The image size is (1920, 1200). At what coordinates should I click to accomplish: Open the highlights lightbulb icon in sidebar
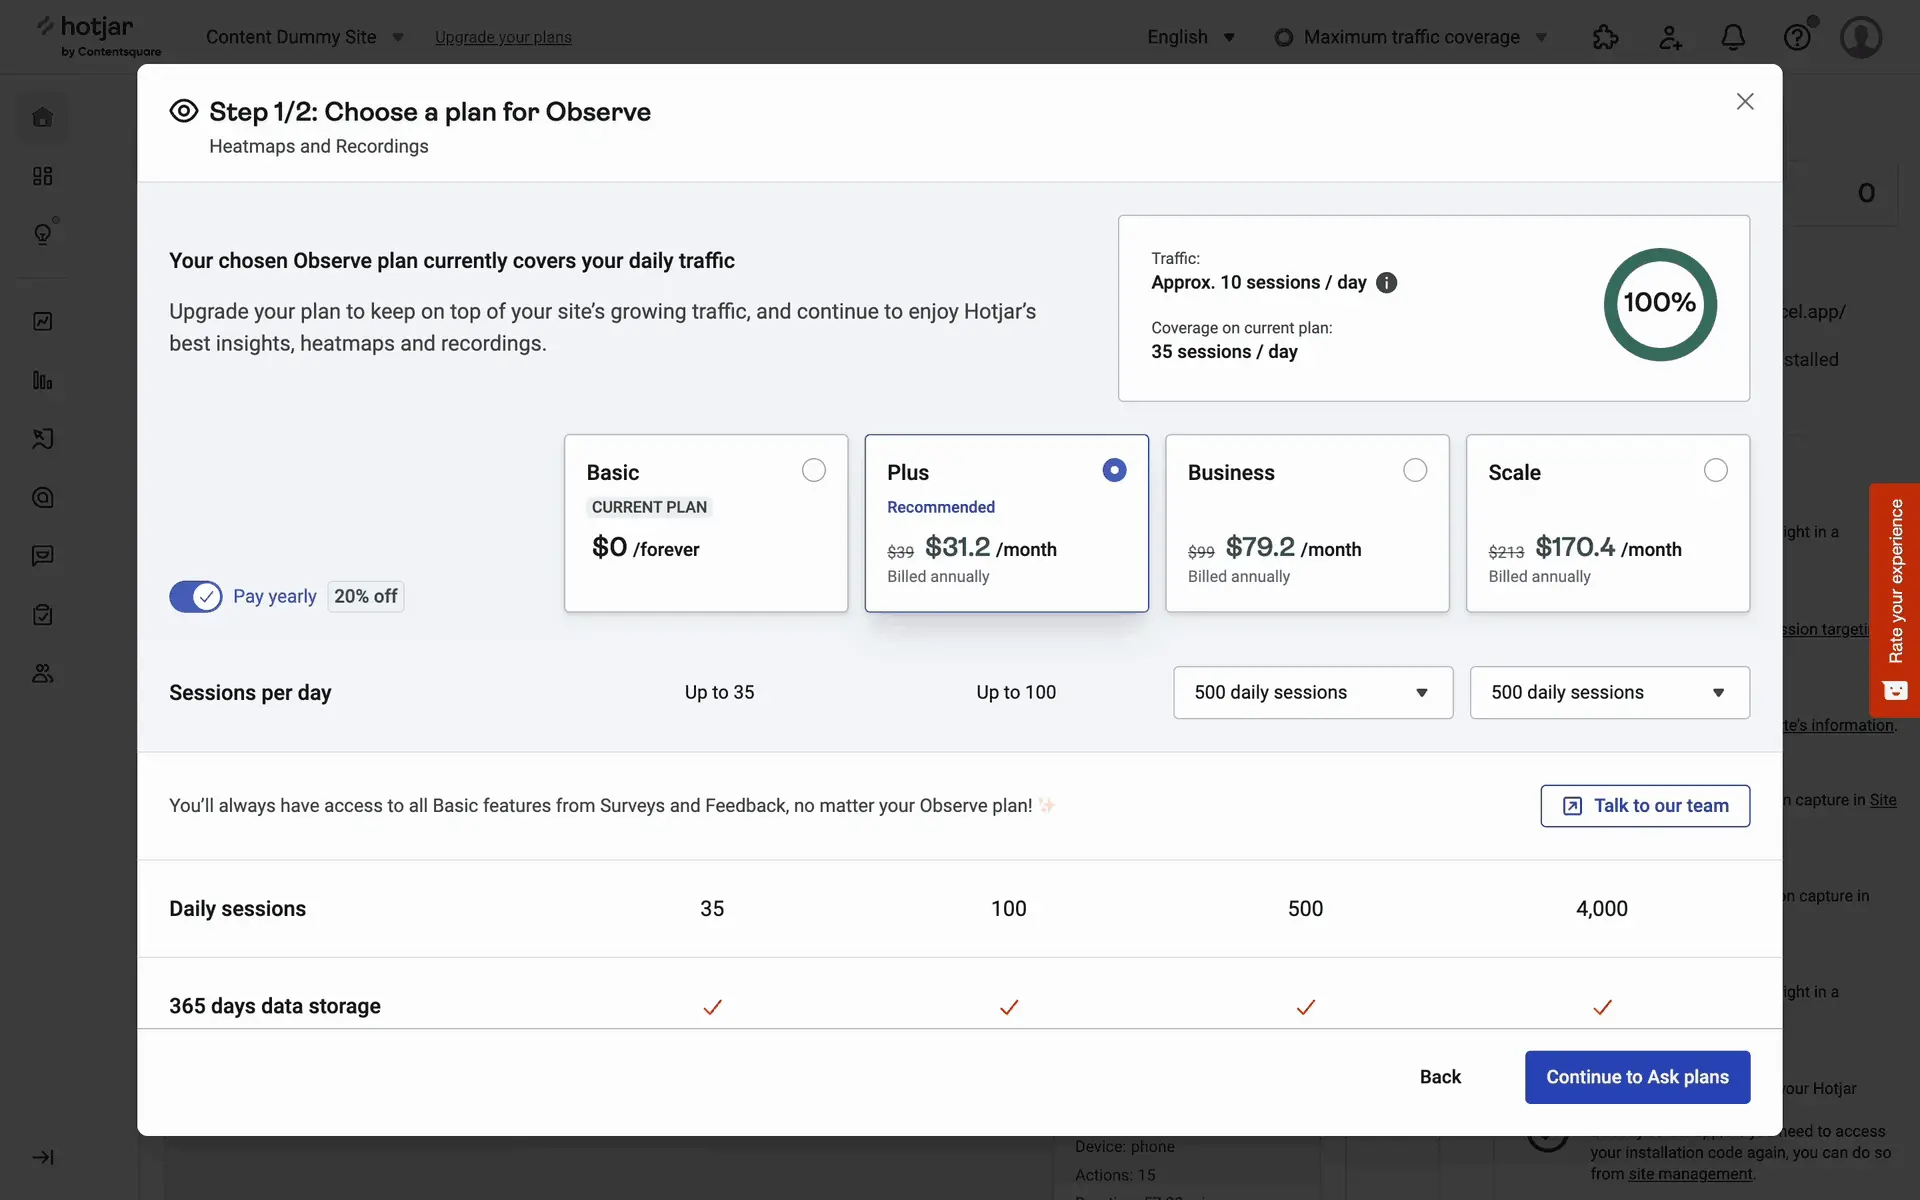click(x=43, y=234)
